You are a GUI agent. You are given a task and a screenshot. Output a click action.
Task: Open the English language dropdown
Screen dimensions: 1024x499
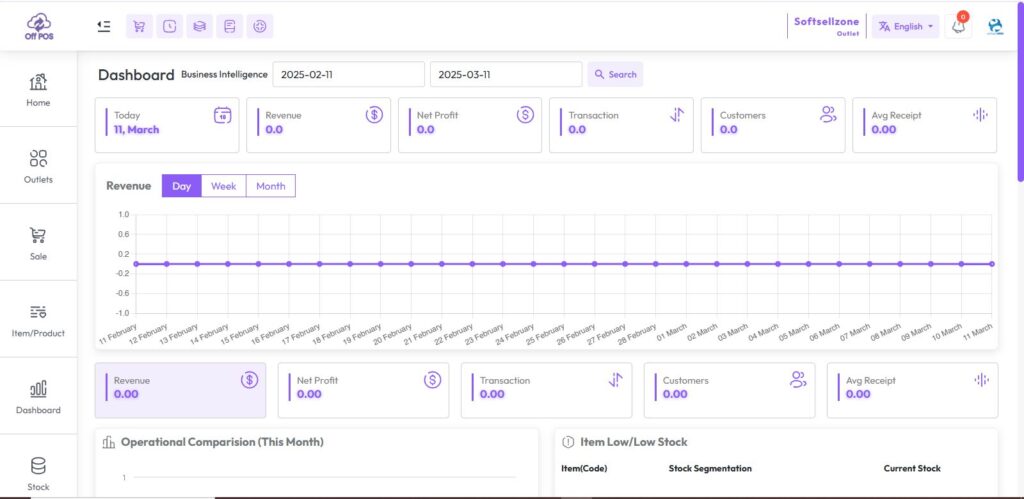905,27
